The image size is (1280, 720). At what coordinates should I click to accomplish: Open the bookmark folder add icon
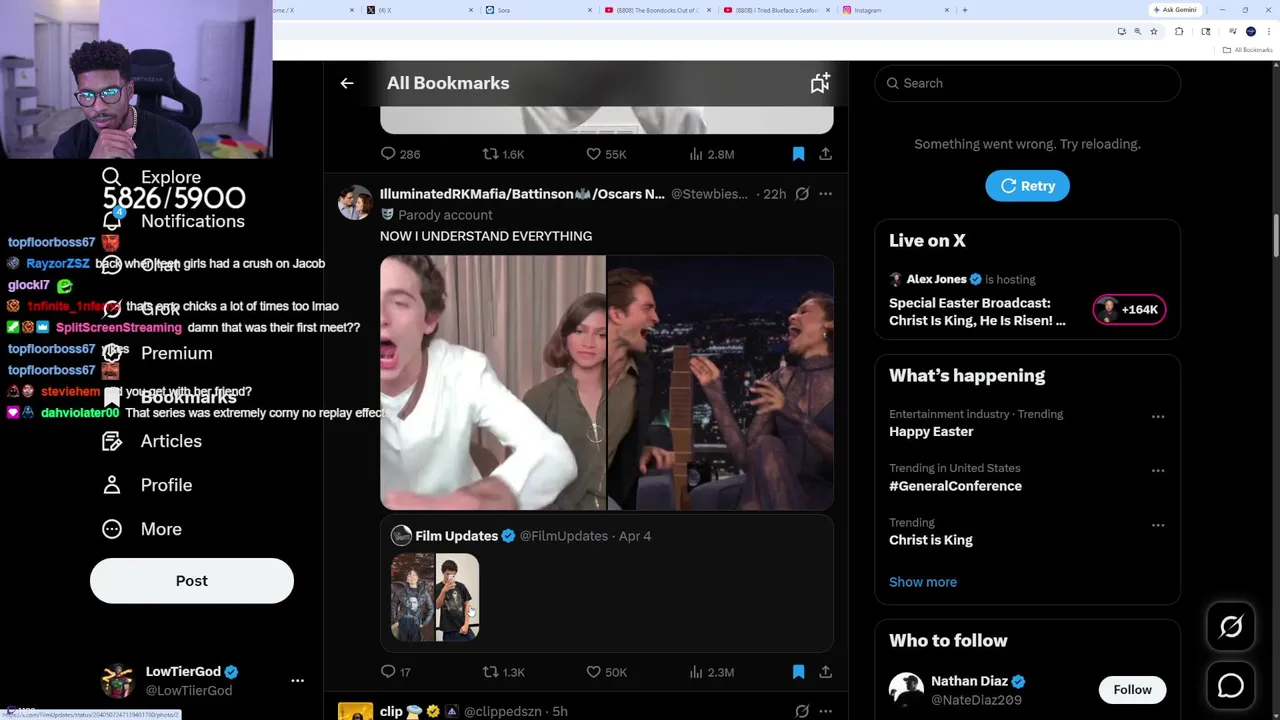pos(820,83)
